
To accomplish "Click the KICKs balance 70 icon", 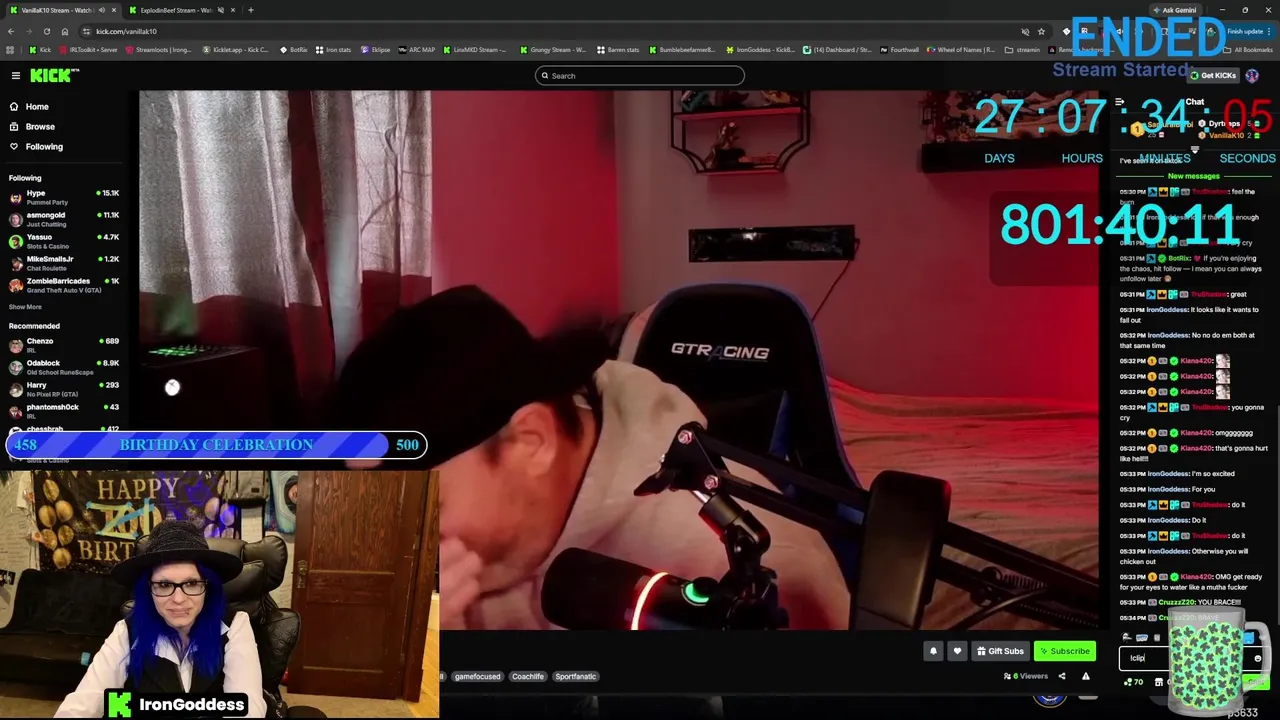I will coord(1133,682).
